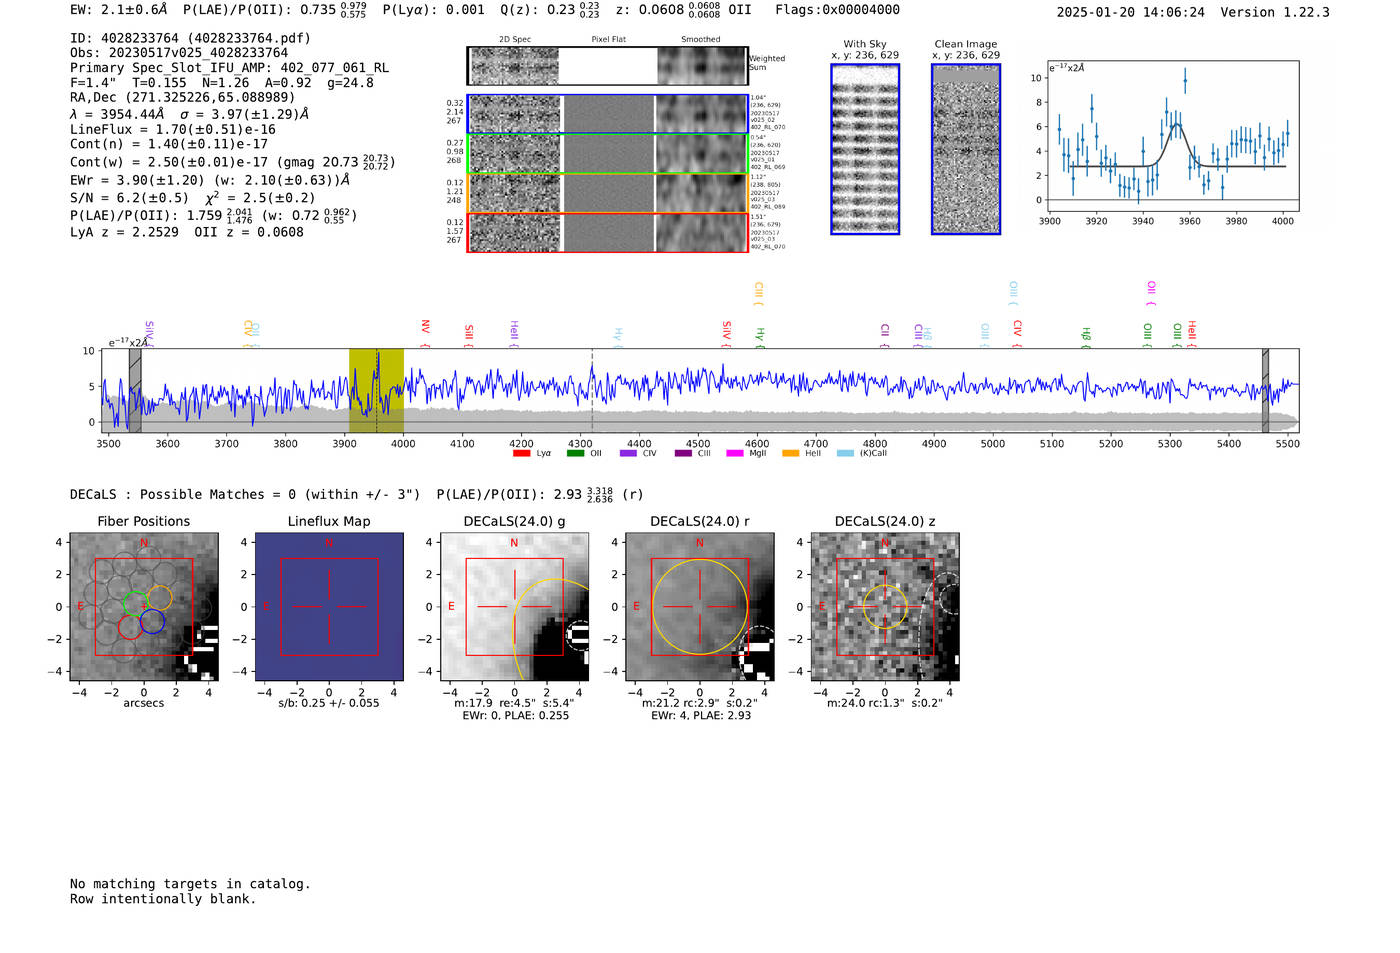Click the 2D Spec column header
Viewport: 1400px width, 953px height.
tap(515, 40)
